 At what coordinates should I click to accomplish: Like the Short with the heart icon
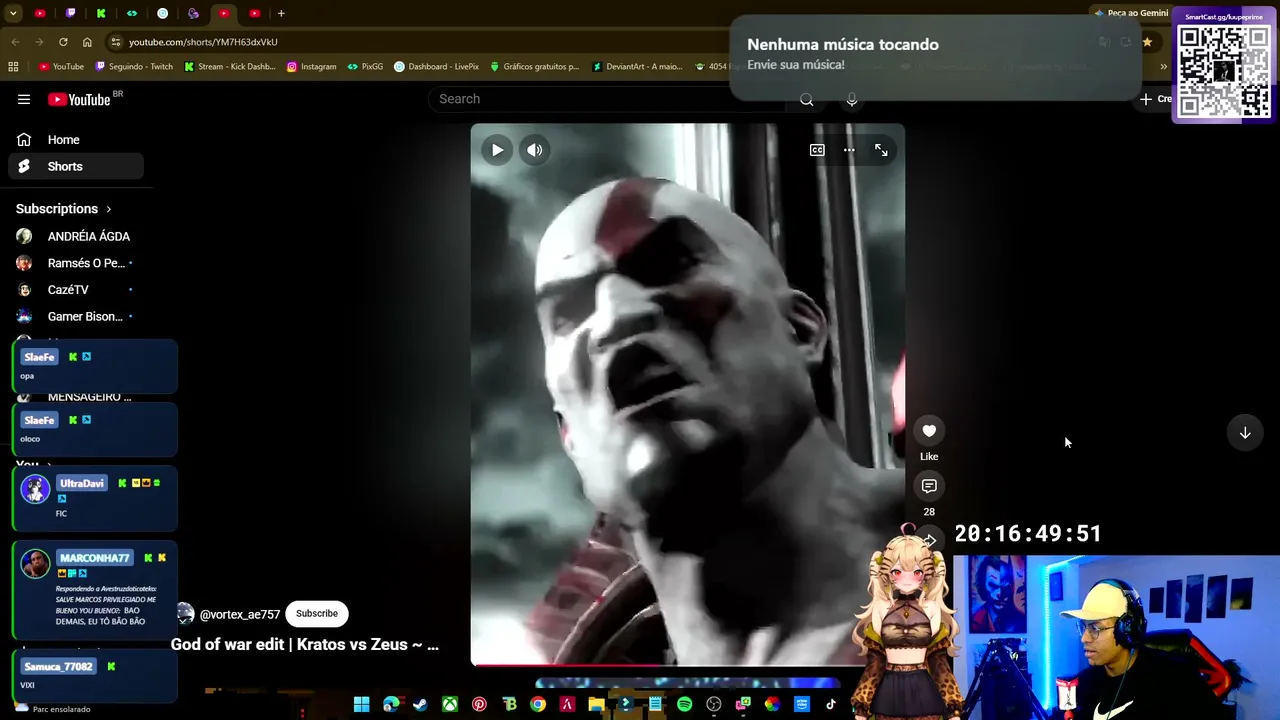coord(929,431)
